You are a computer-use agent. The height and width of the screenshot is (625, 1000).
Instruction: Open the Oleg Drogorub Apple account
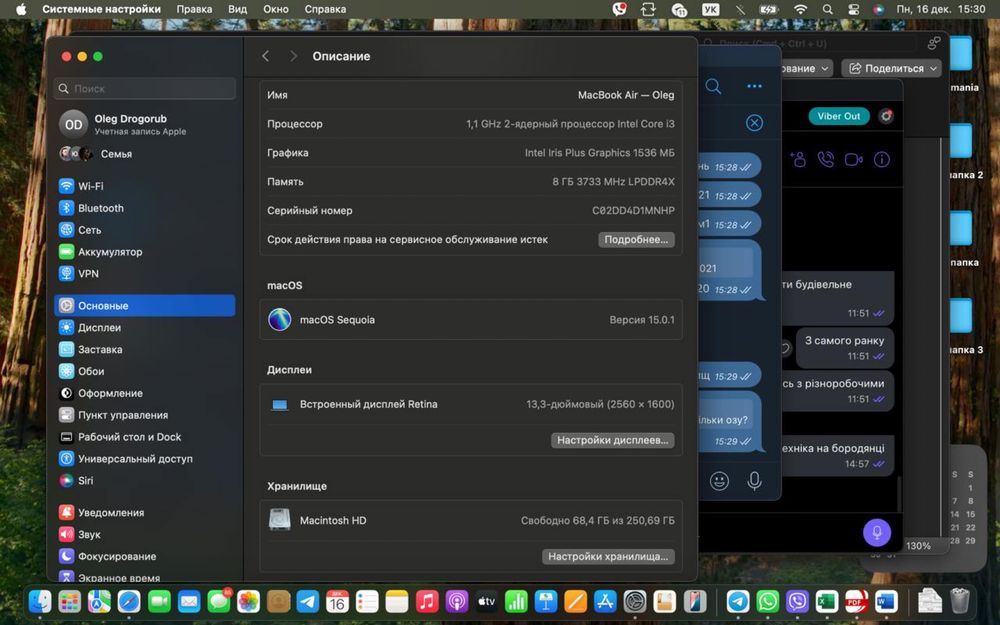[145, 124]
